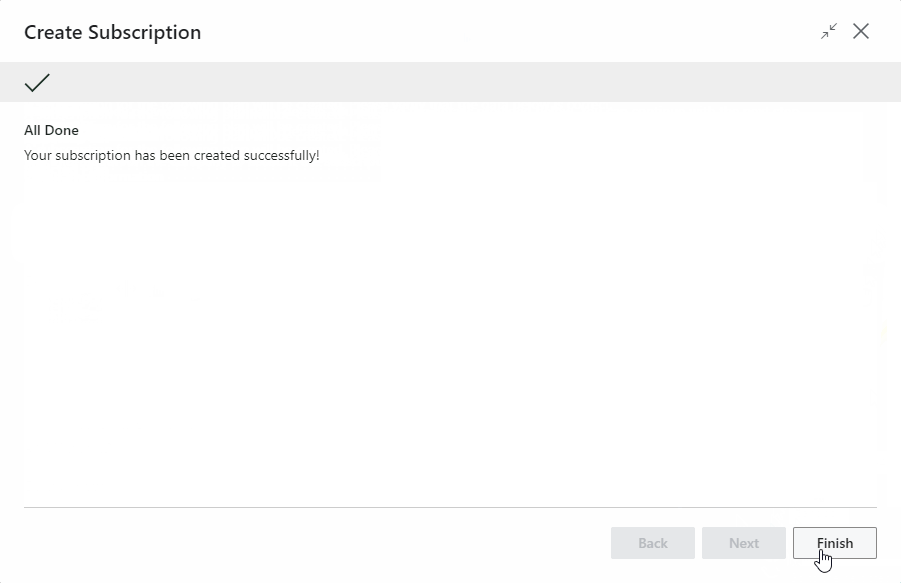
Task: Click the word "Subscription" in the title
Action: [144, 32]
